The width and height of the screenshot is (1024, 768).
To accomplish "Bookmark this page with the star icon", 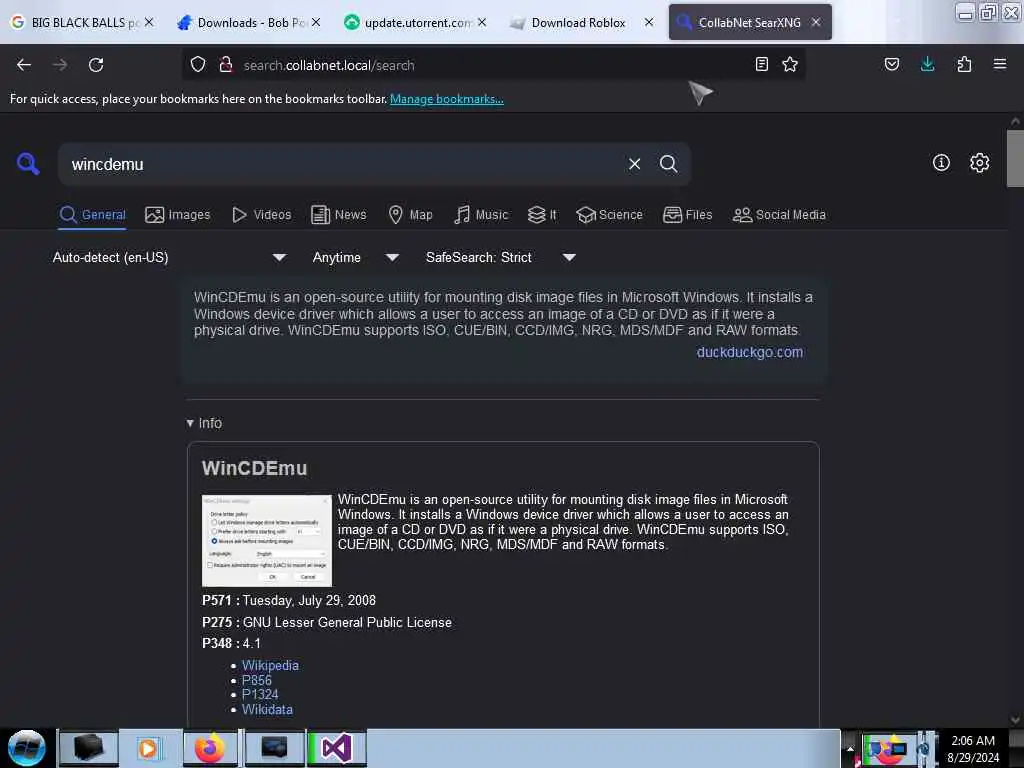I will click(x=790, y=64).
